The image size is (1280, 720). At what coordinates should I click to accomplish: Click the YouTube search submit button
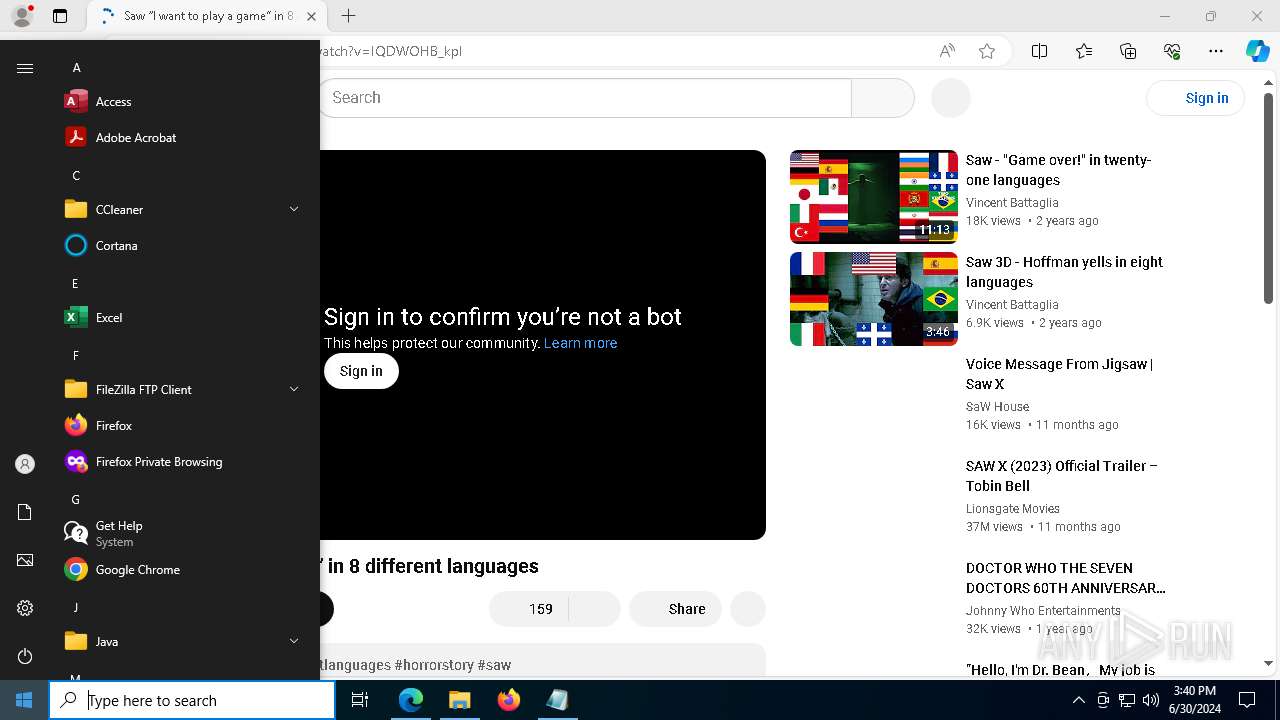tap(883, 98)
